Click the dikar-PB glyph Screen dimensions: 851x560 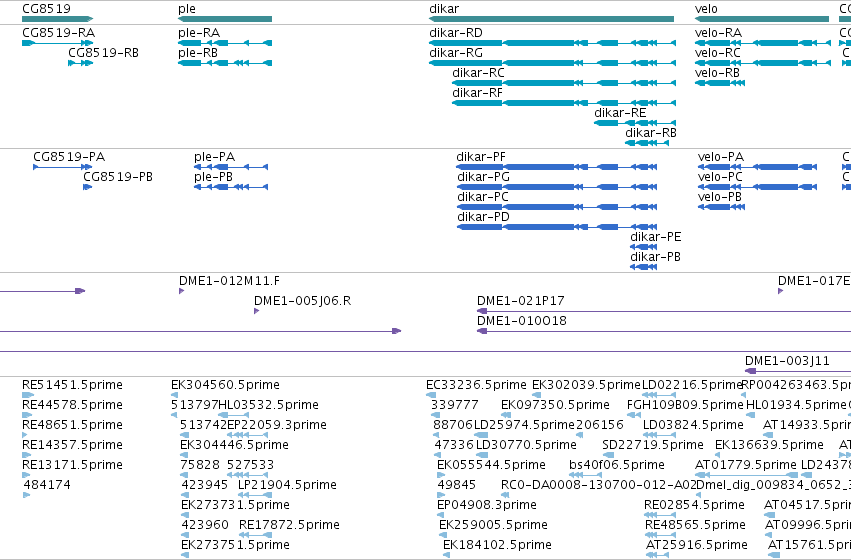[x=644, y=267]
